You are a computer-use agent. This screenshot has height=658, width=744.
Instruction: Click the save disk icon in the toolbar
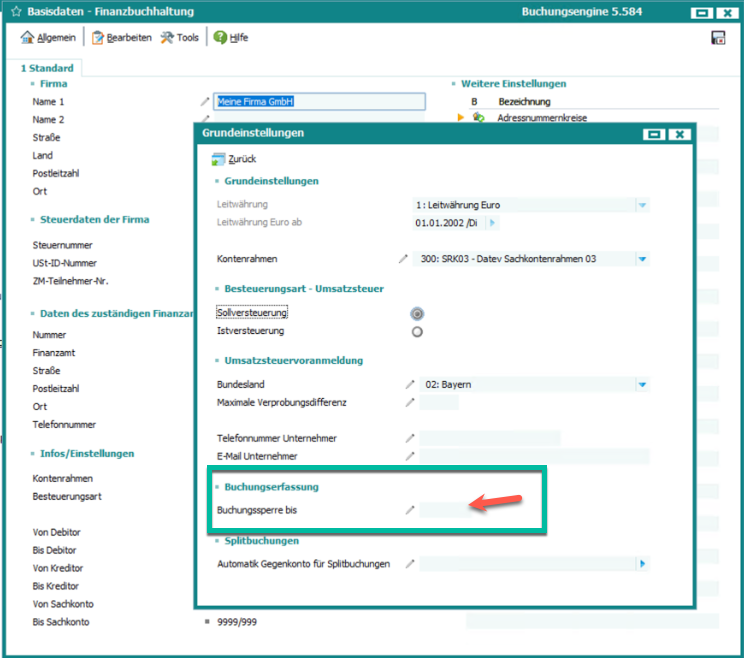pyautogui.click(x=717, y=38)
